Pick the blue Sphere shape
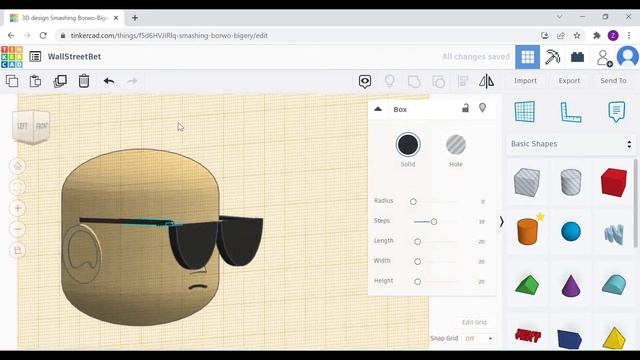 click(571, 231)
